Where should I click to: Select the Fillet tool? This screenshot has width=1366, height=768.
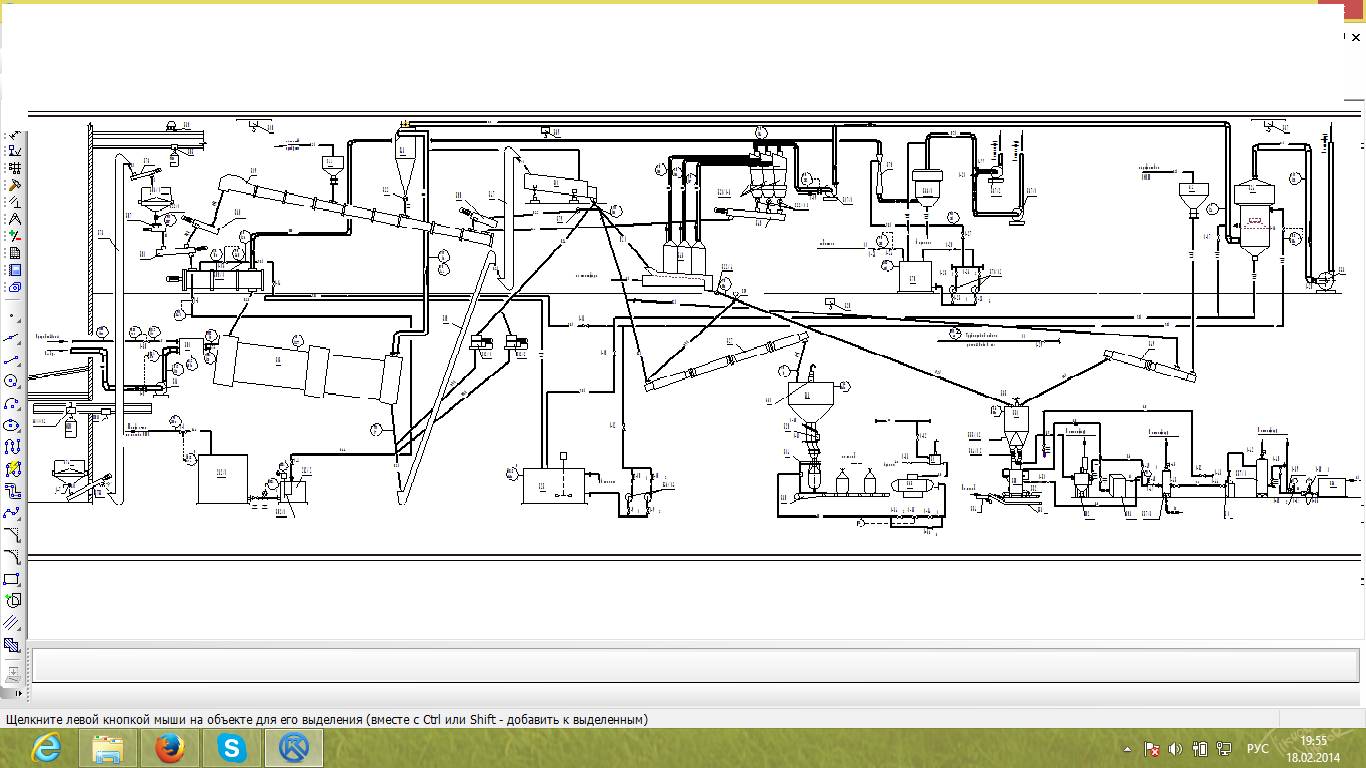point(13,556)
